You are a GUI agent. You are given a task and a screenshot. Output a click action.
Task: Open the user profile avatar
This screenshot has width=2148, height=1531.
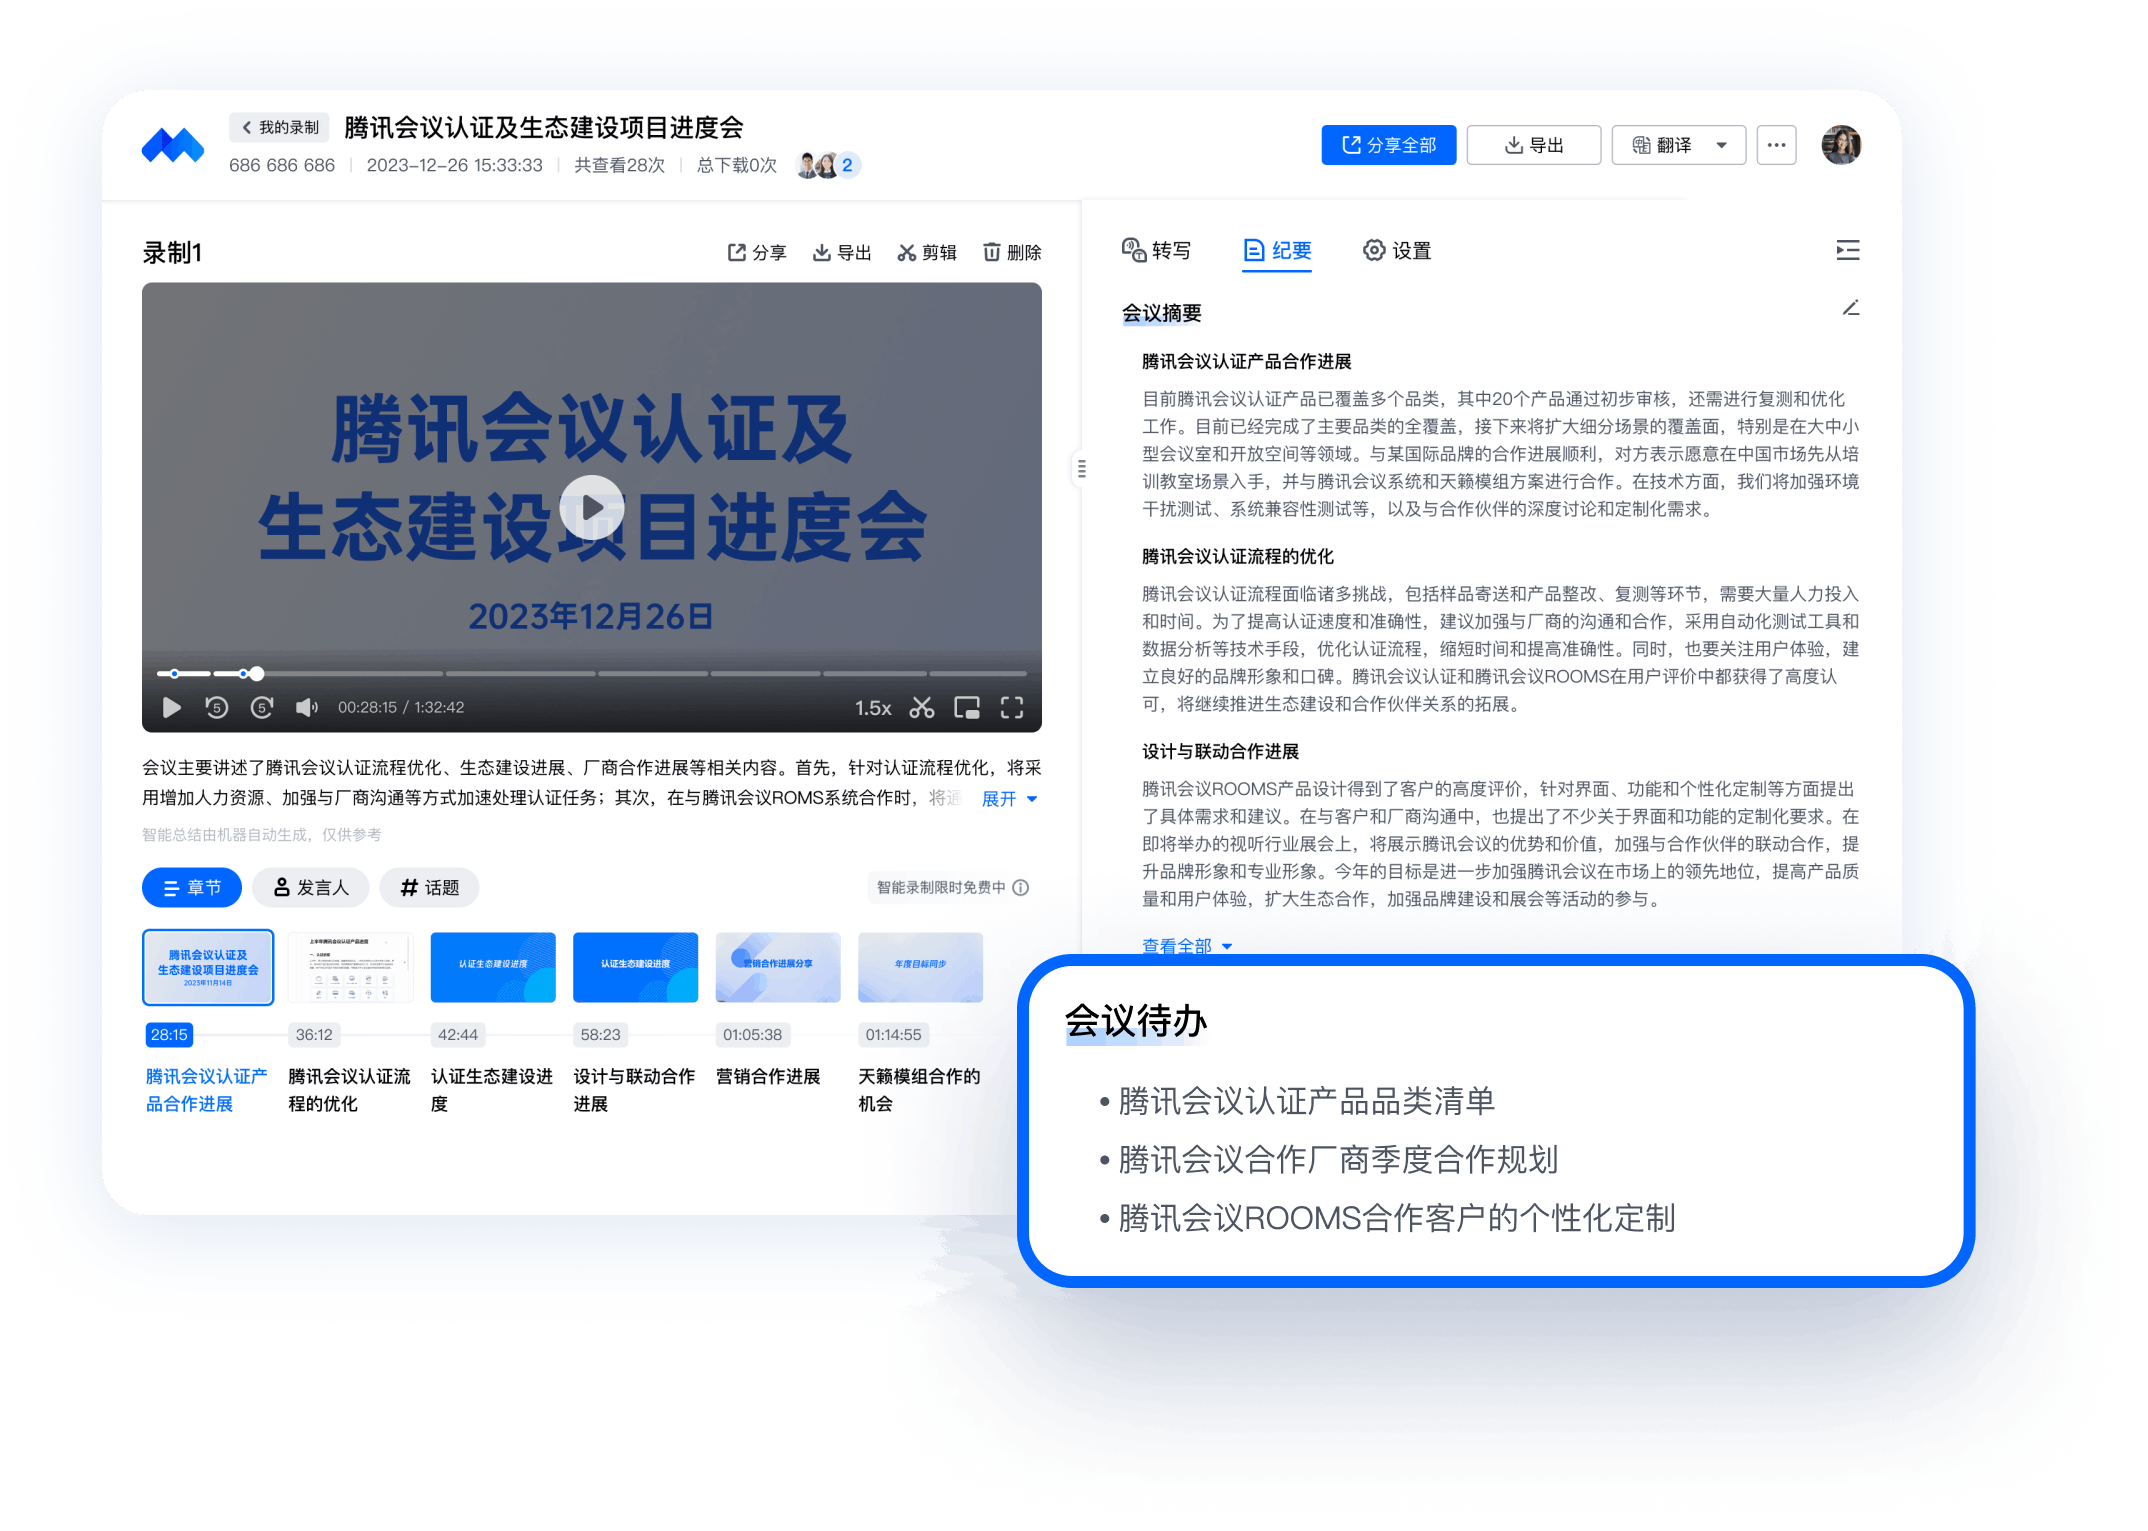pos(1840,145)
